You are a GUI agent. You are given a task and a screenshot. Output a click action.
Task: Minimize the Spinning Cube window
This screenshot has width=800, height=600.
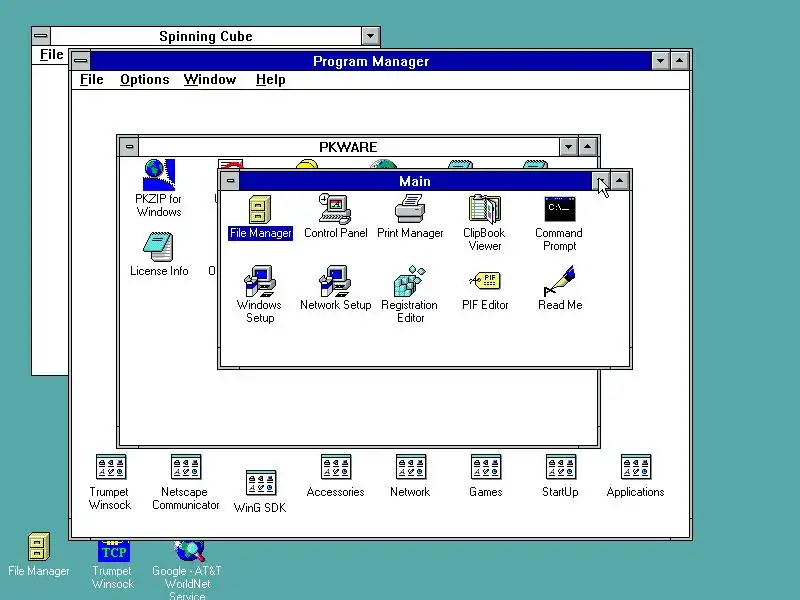coord(370,36)
